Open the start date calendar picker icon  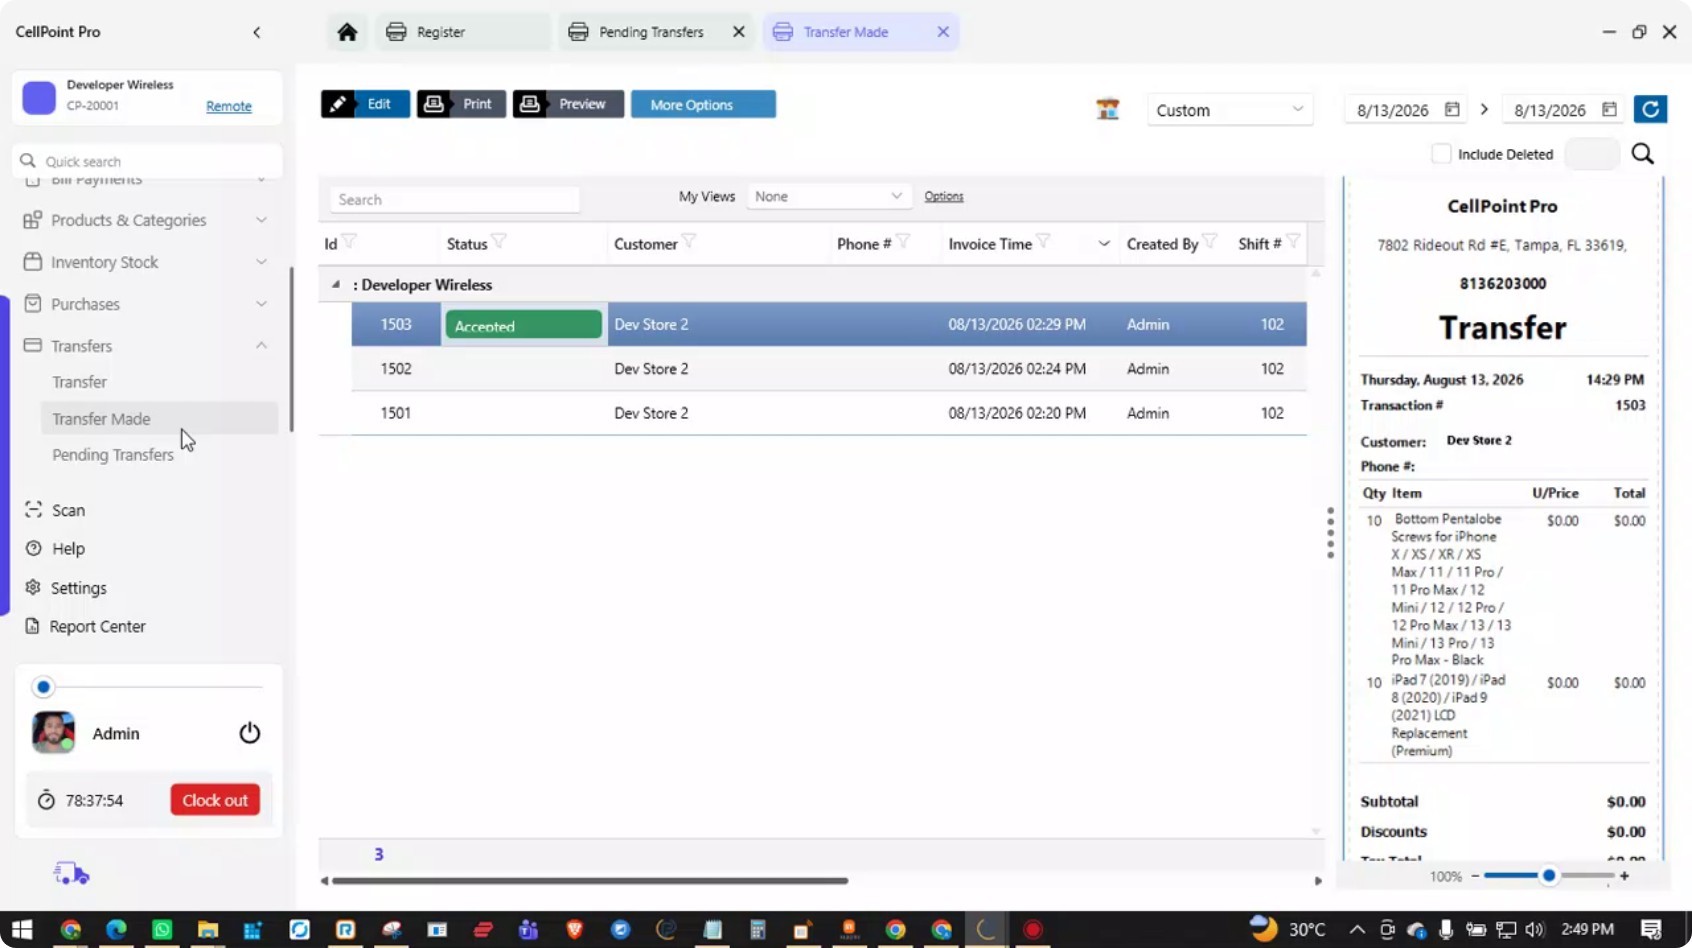click(x=1452, y=109)
